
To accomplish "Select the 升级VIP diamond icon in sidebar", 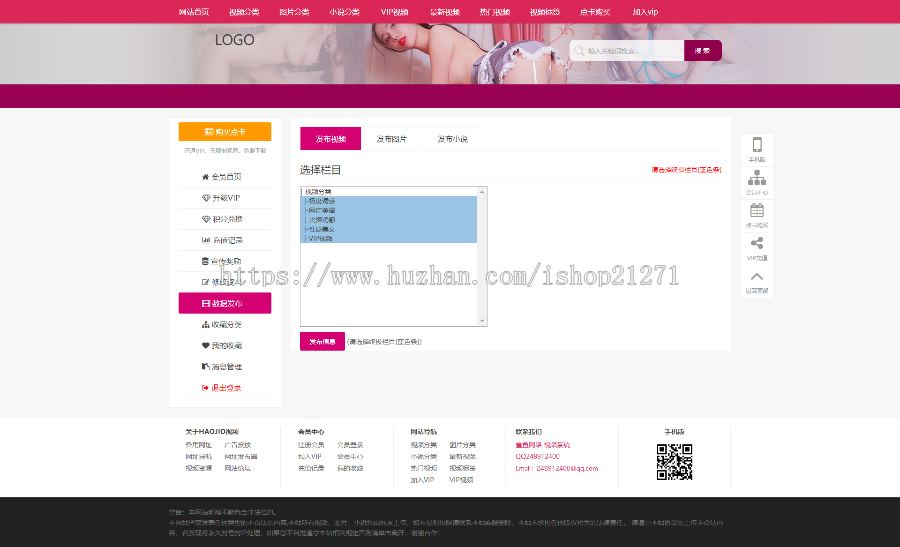I will [205, 198].
